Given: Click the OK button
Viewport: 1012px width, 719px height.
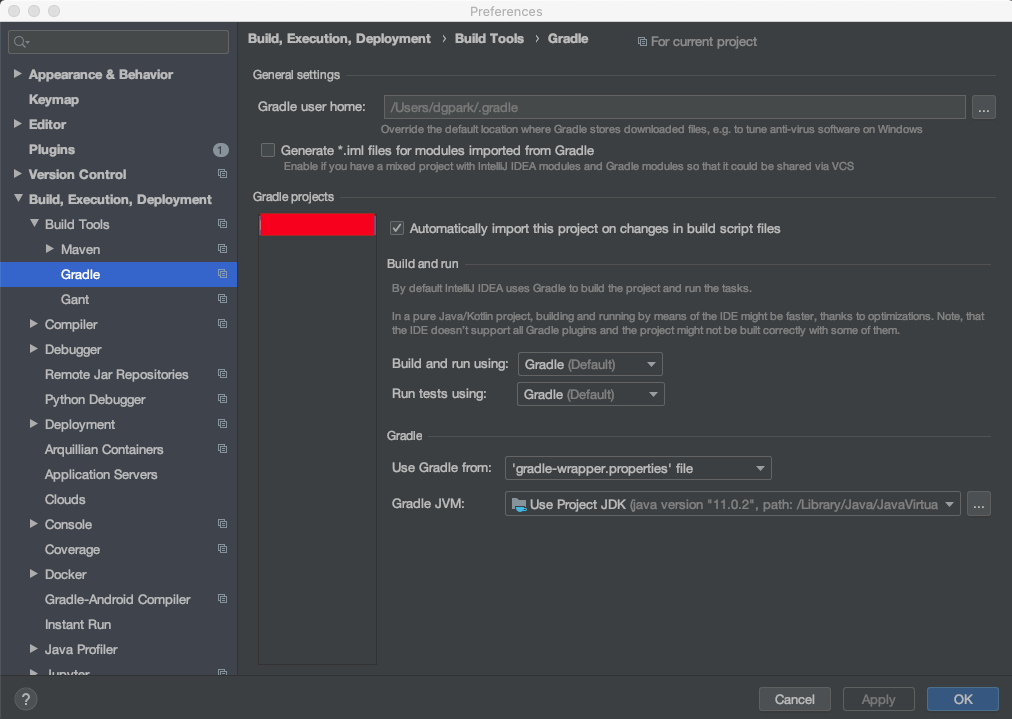Looking at the screenshot, I should point(963,699).
